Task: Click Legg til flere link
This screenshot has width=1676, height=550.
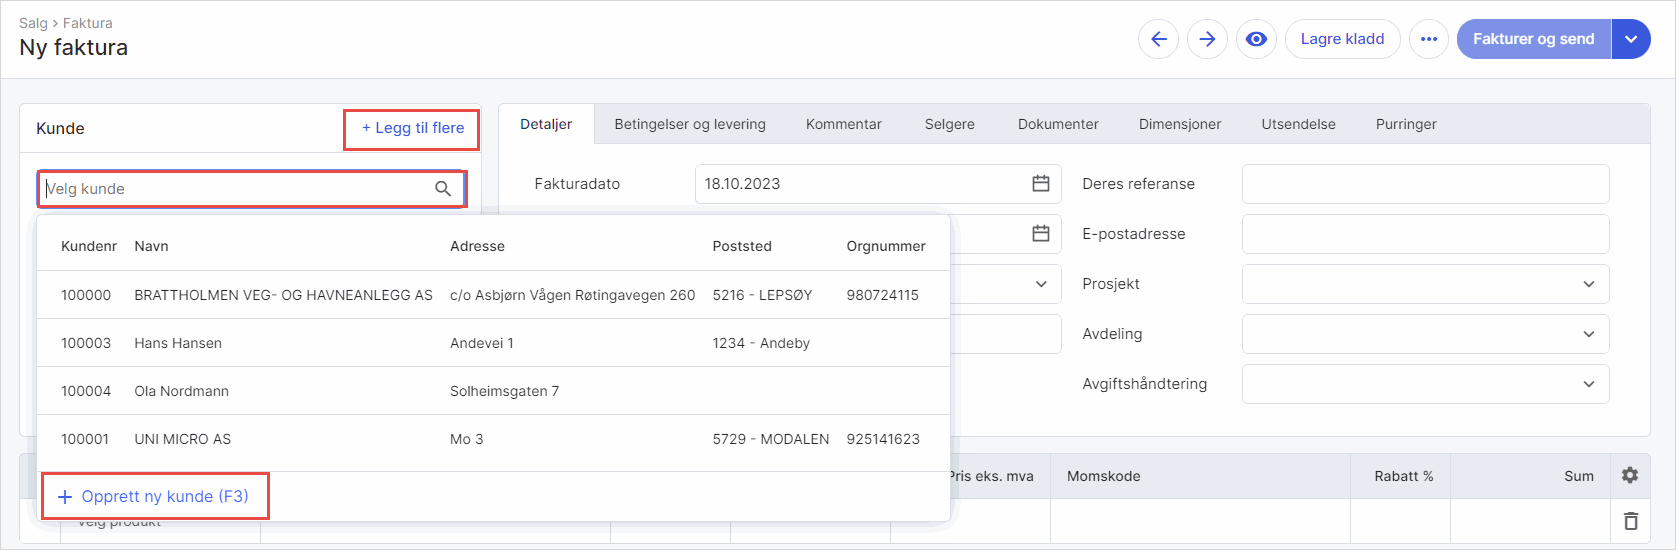Action: click(412, 128)
